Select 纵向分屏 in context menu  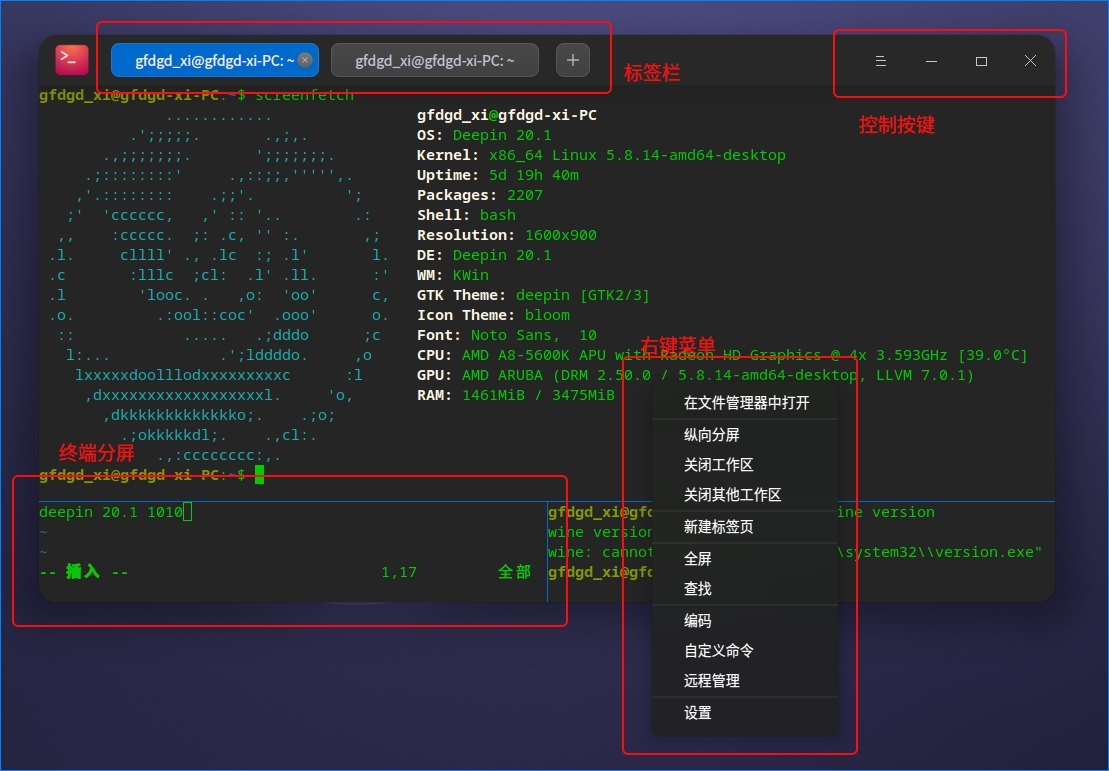[745, 435]
